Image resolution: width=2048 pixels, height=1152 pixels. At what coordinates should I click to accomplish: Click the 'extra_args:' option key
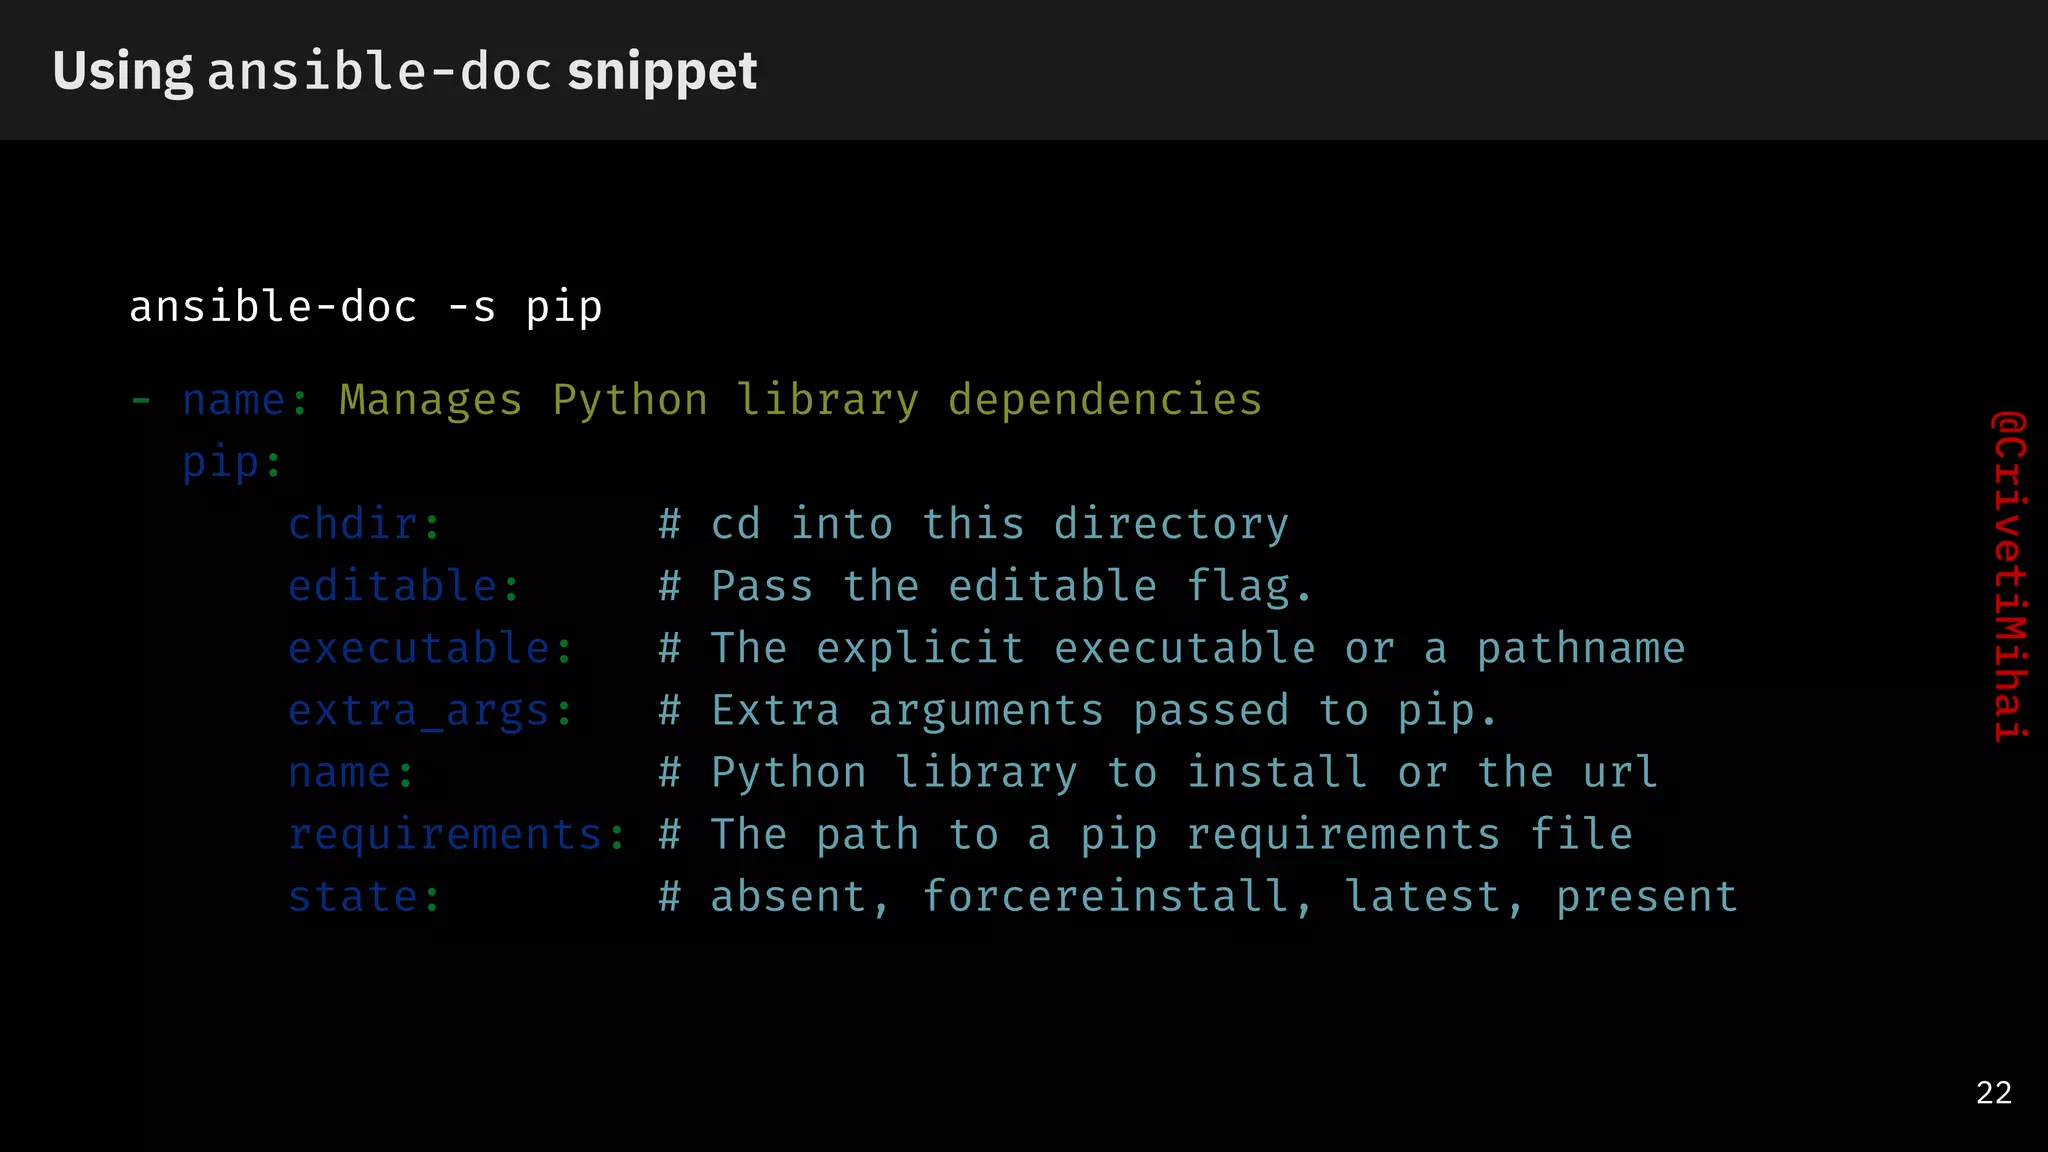tap(431, 711)
